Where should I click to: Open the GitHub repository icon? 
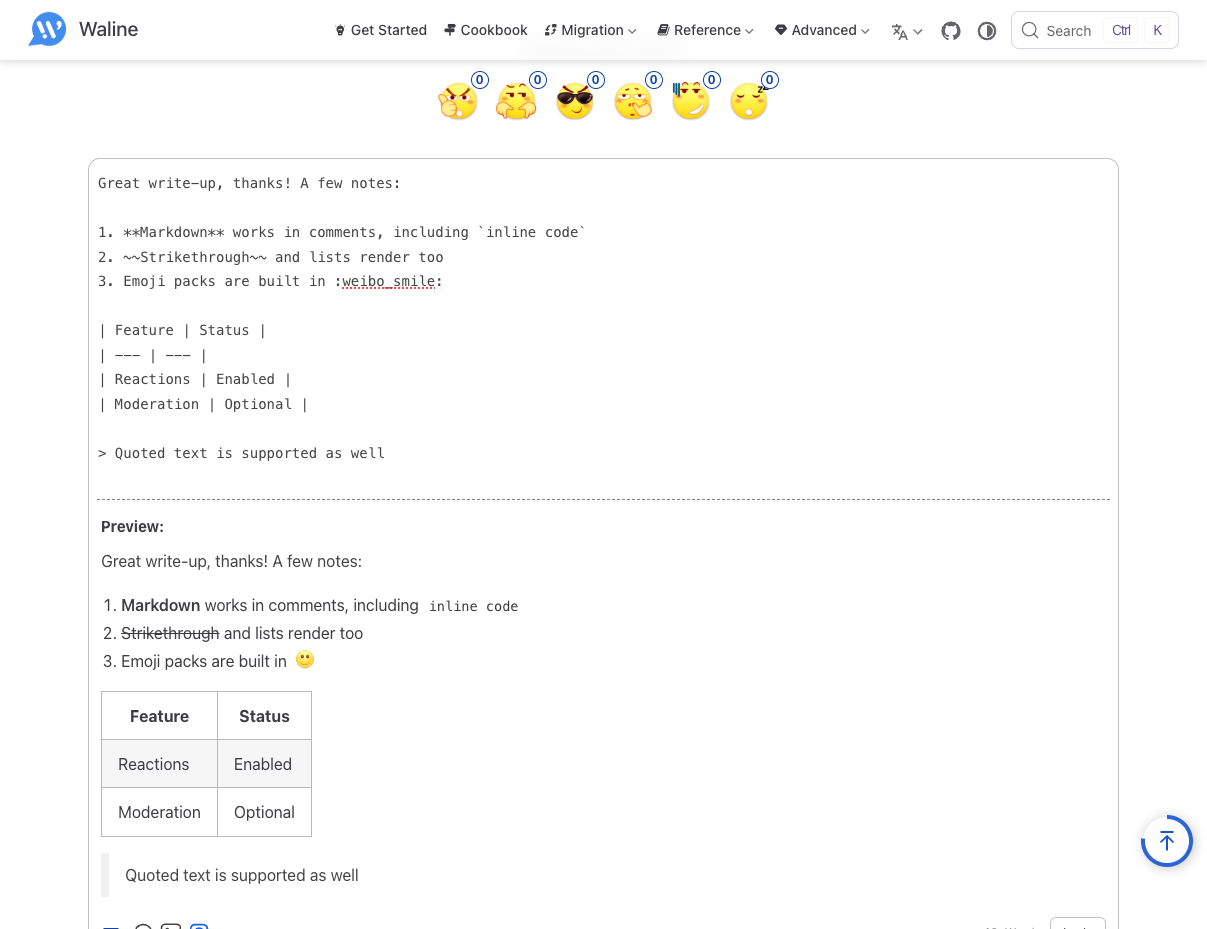tap(951, 31)
